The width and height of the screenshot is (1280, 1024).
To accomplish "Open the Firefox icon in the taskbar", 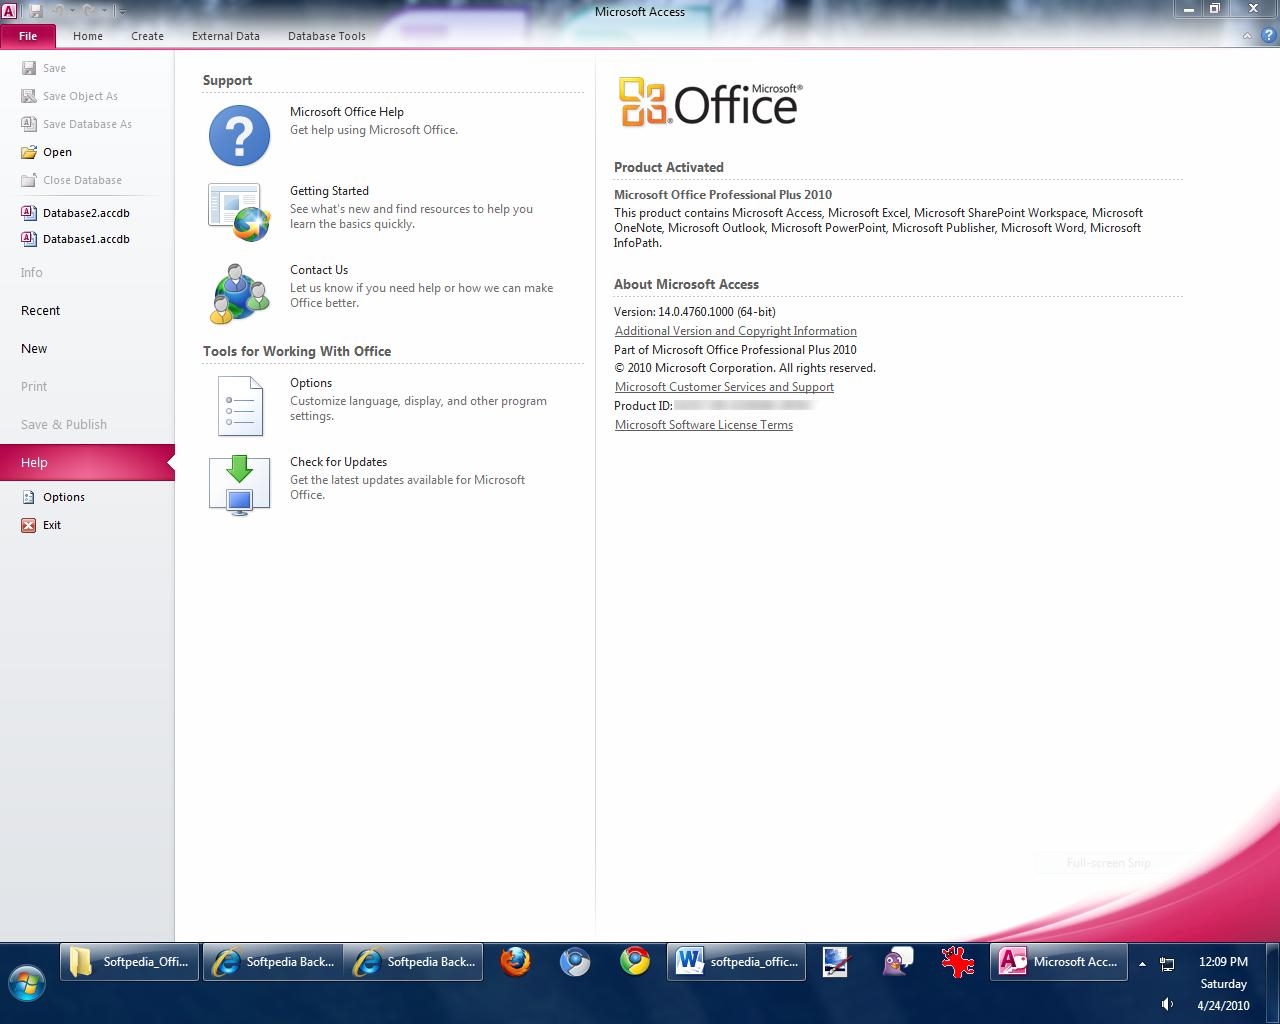I will coord(515,962).
